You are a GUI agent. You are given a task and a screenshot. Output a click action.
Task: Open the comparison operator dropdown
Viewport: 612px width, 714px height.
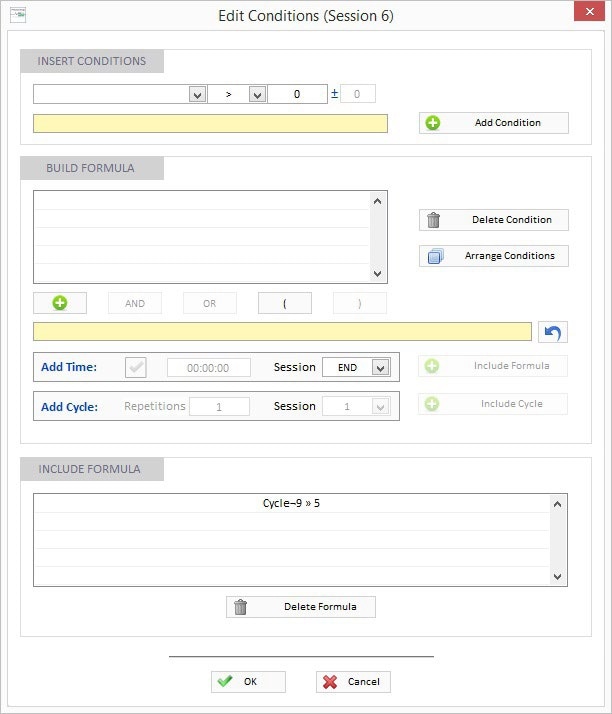pos(256,94)
